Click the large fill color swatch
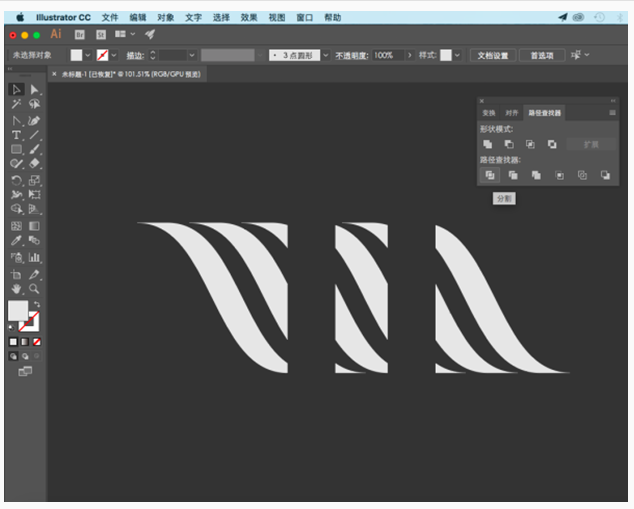The width and height of the screenshot is (634, 509). point(18,311)
